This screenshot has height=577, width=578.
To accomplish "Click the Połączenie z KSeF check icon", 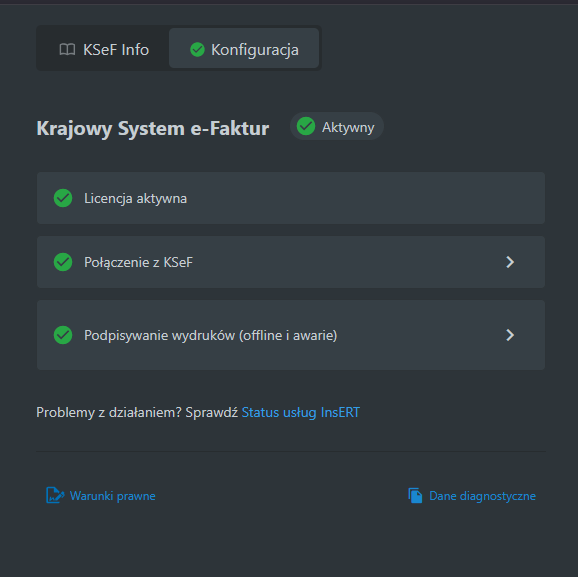I will (63, 262).
